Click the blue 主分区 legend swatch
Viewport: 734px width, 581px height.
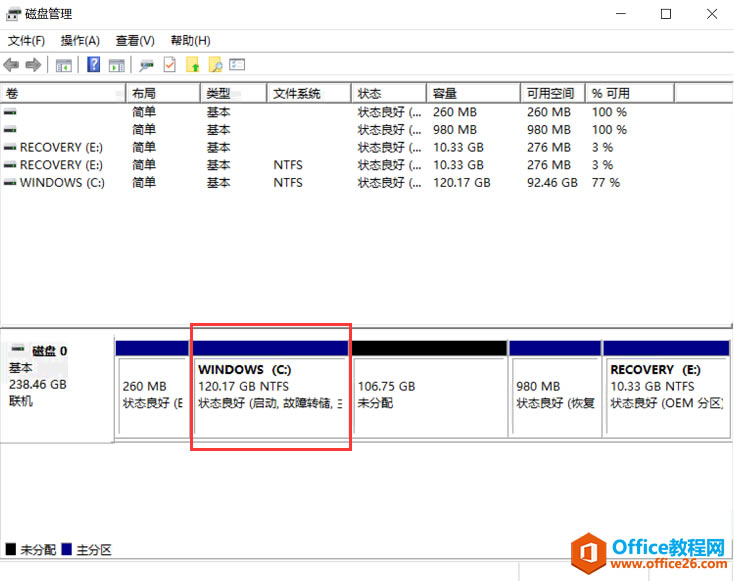point(66,549)
